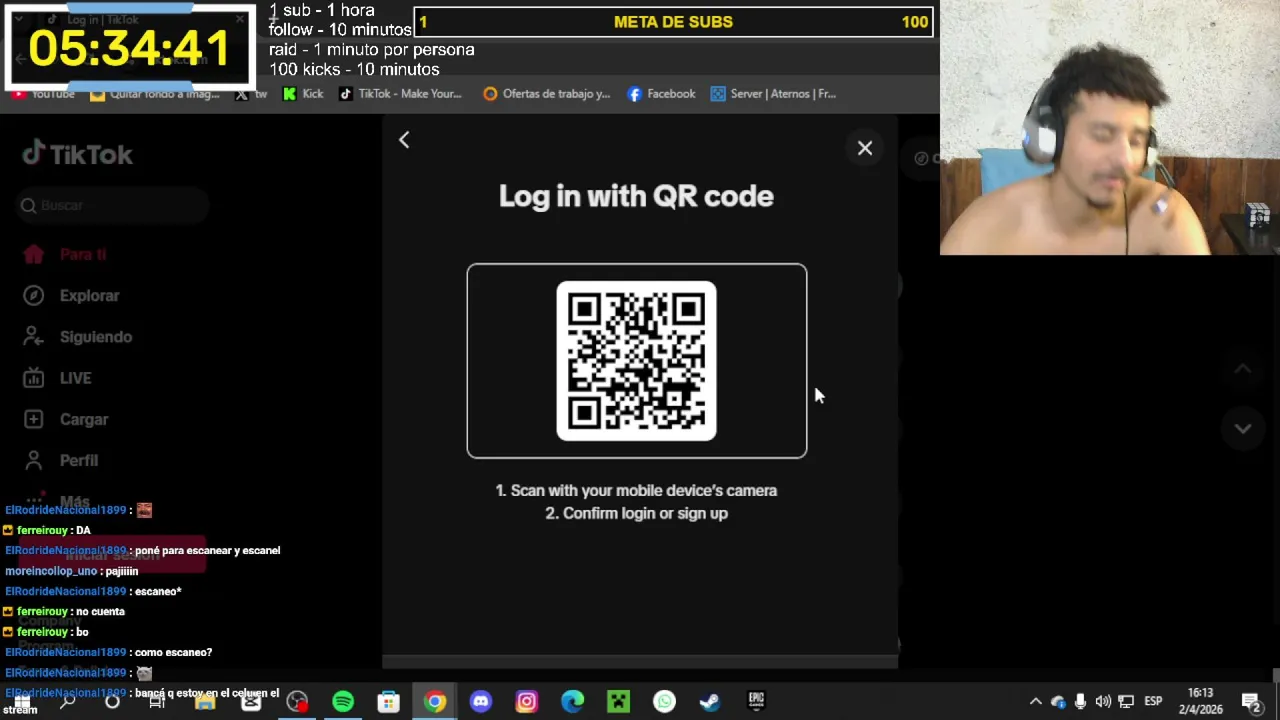The height and width of the screenshot is (720, 1280).
Task: Open the Facebook bookmark
Action: pos(661,94)
